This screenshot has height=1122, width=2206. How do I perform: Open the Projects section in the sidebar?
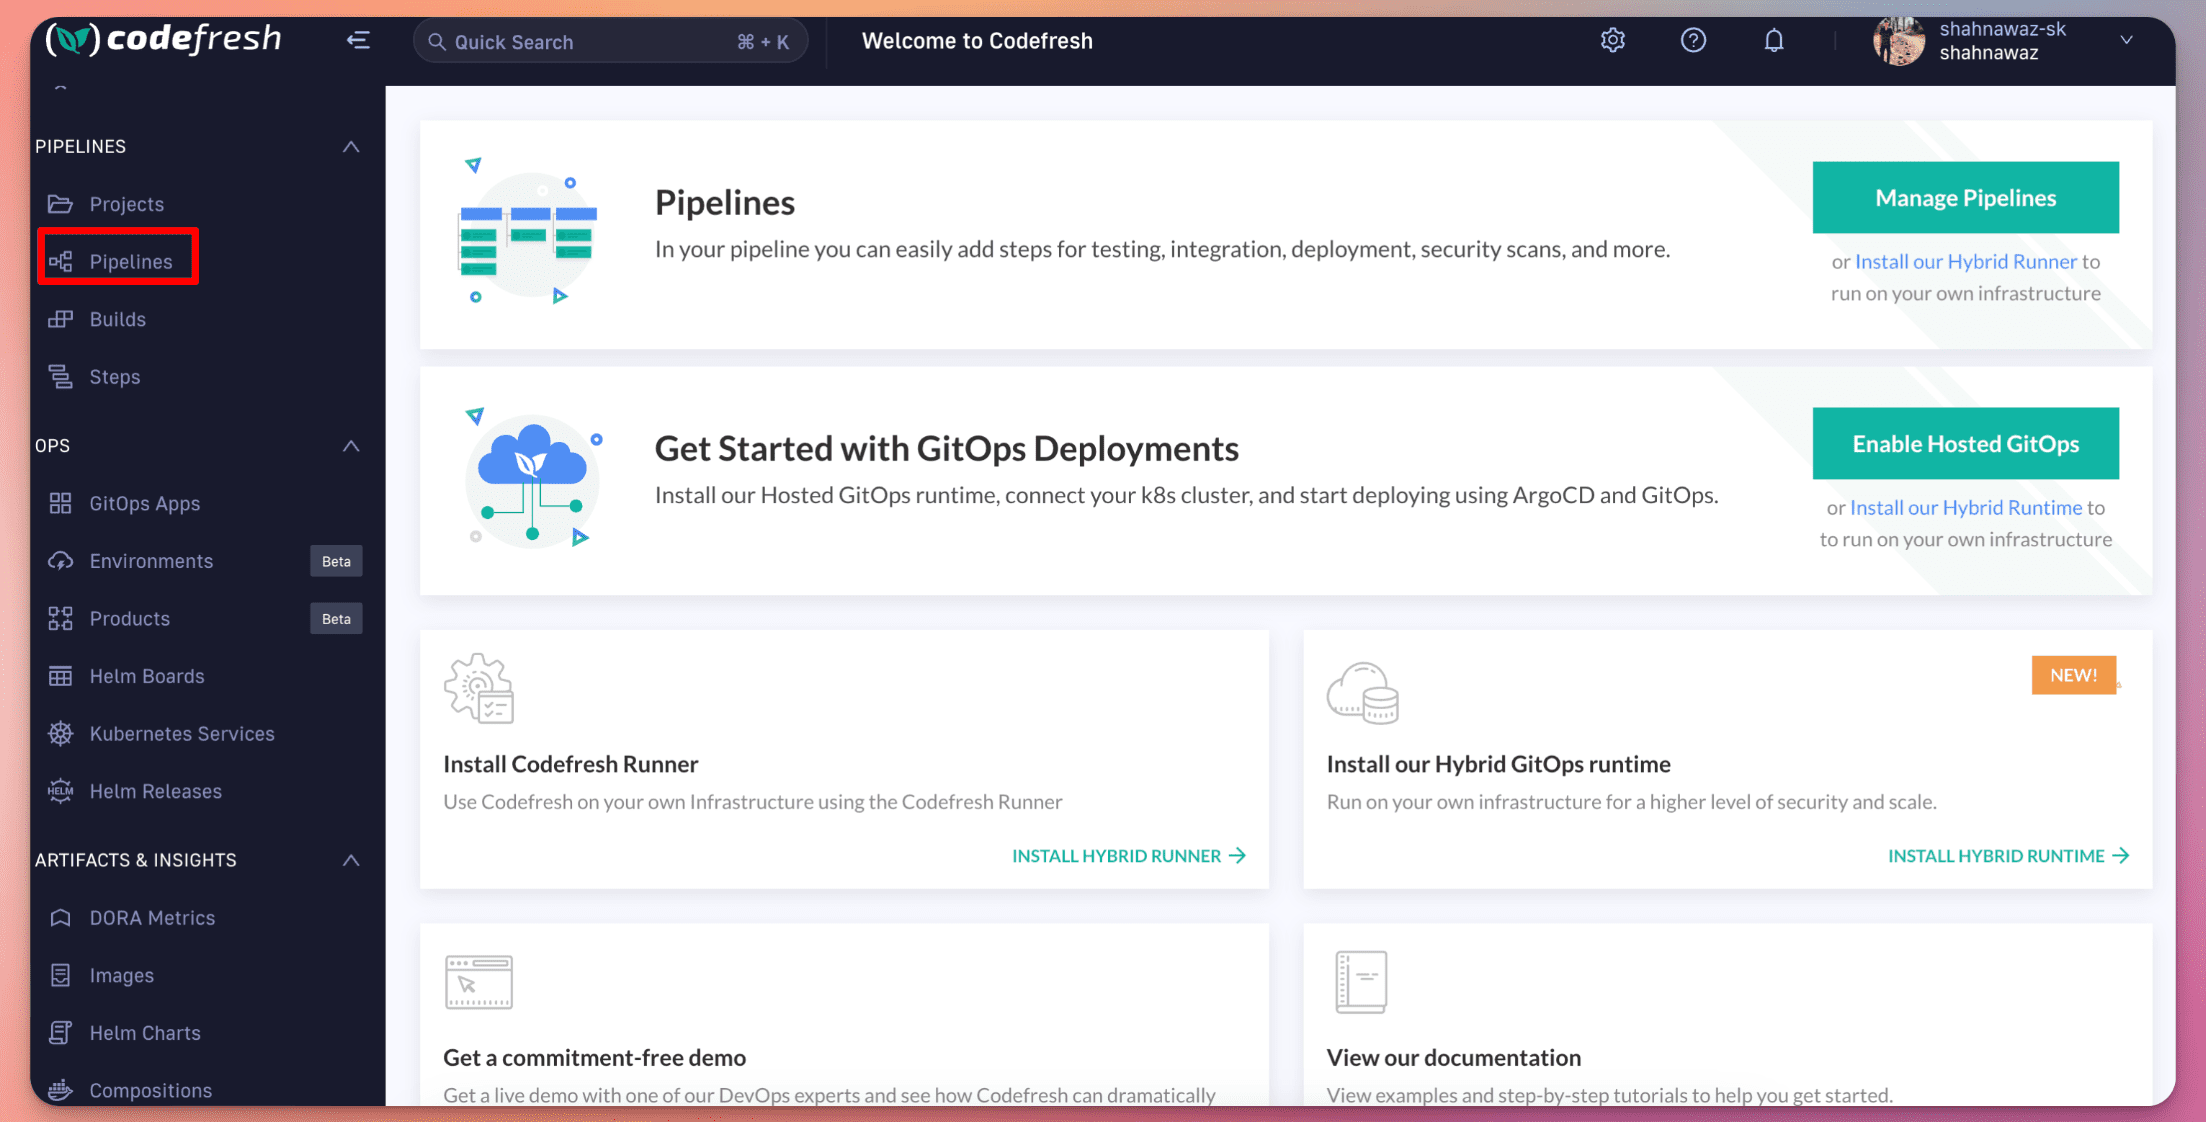coord(127,203)
